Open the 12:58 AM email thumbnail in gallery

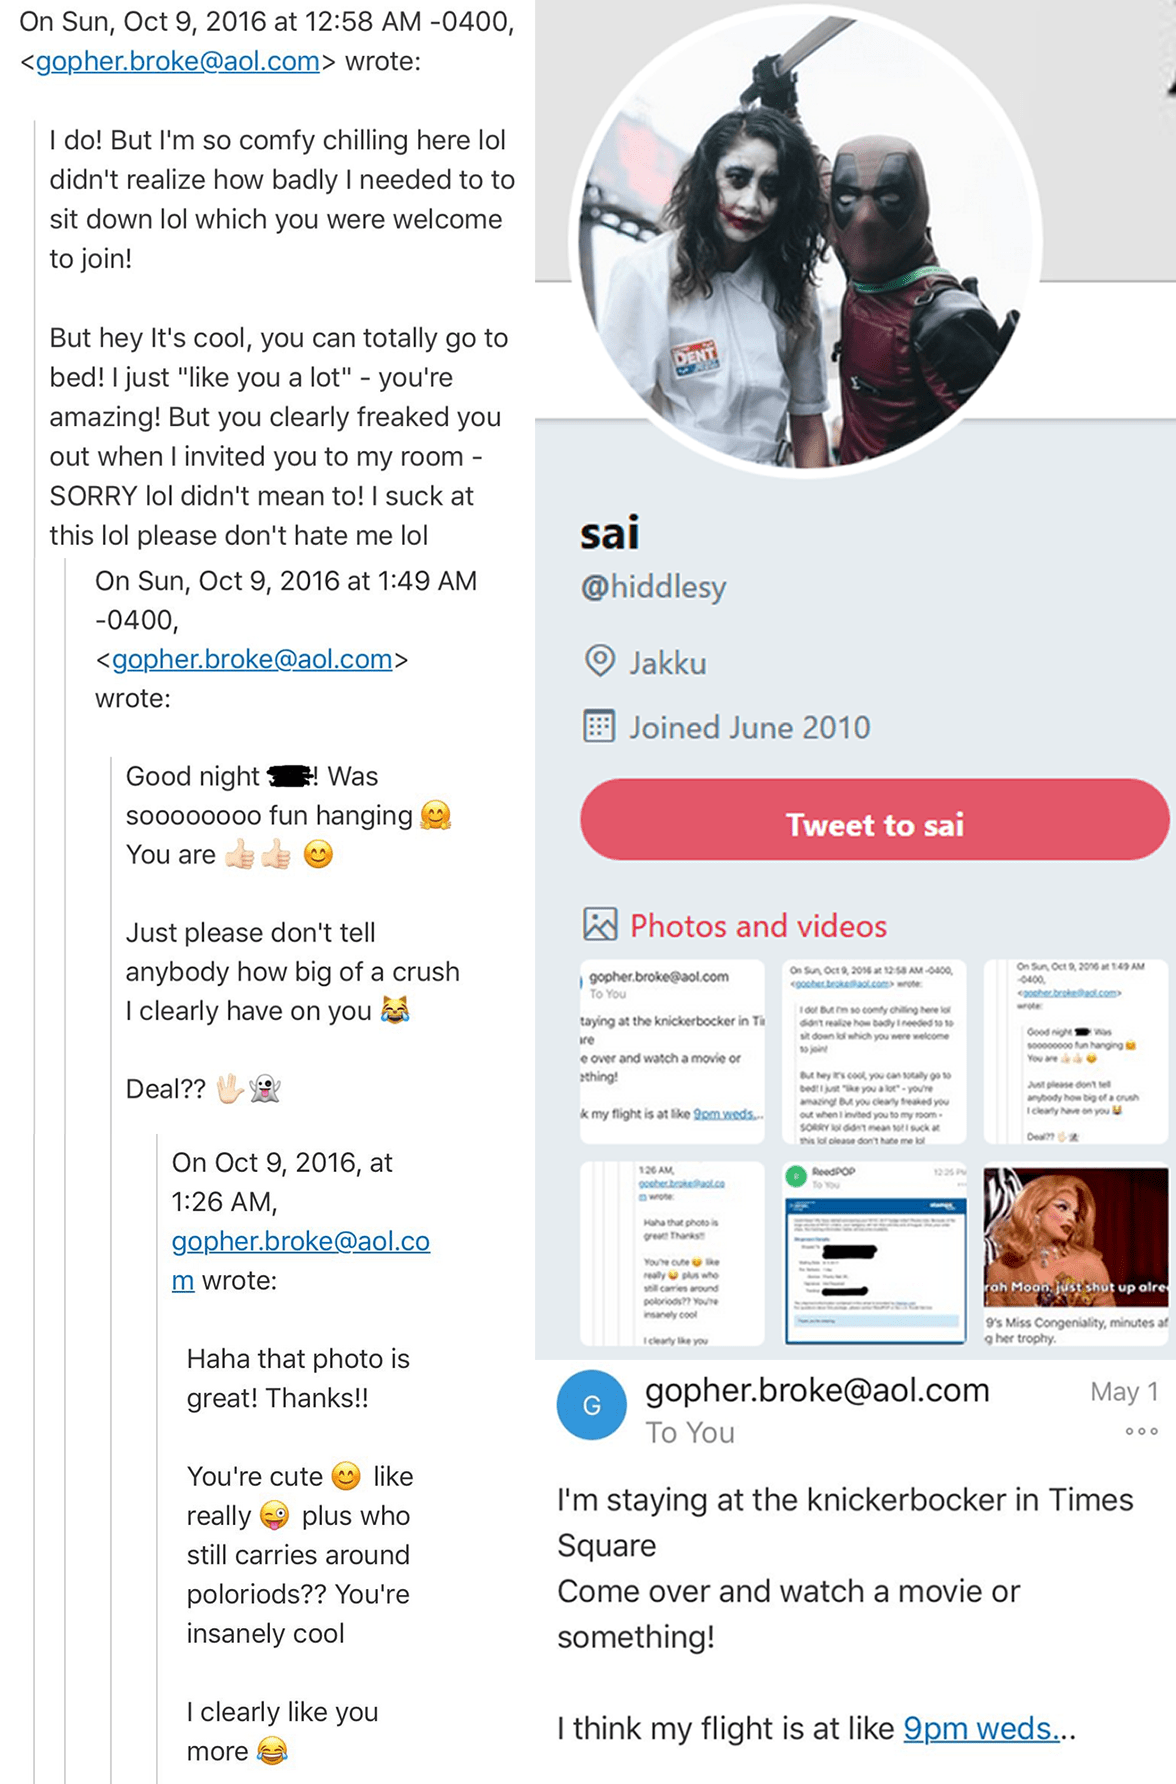click(x=874, y=1052)
